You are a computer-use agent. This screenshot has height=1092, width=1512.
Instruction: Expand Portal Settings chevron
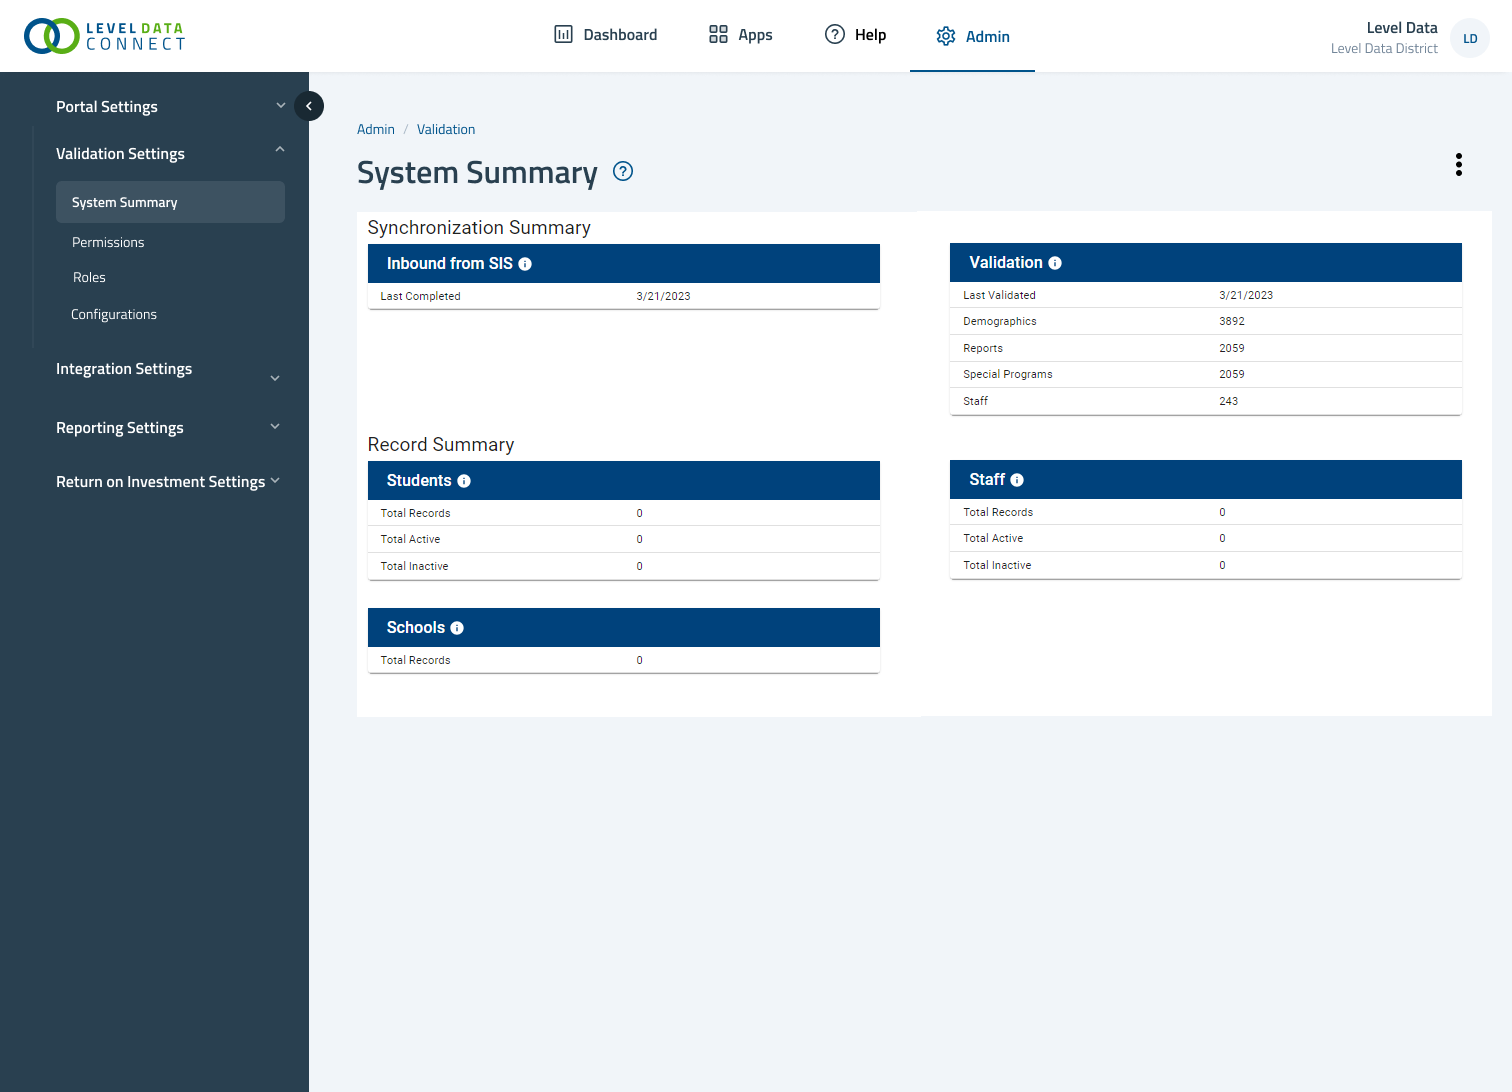tap(281, 105)
